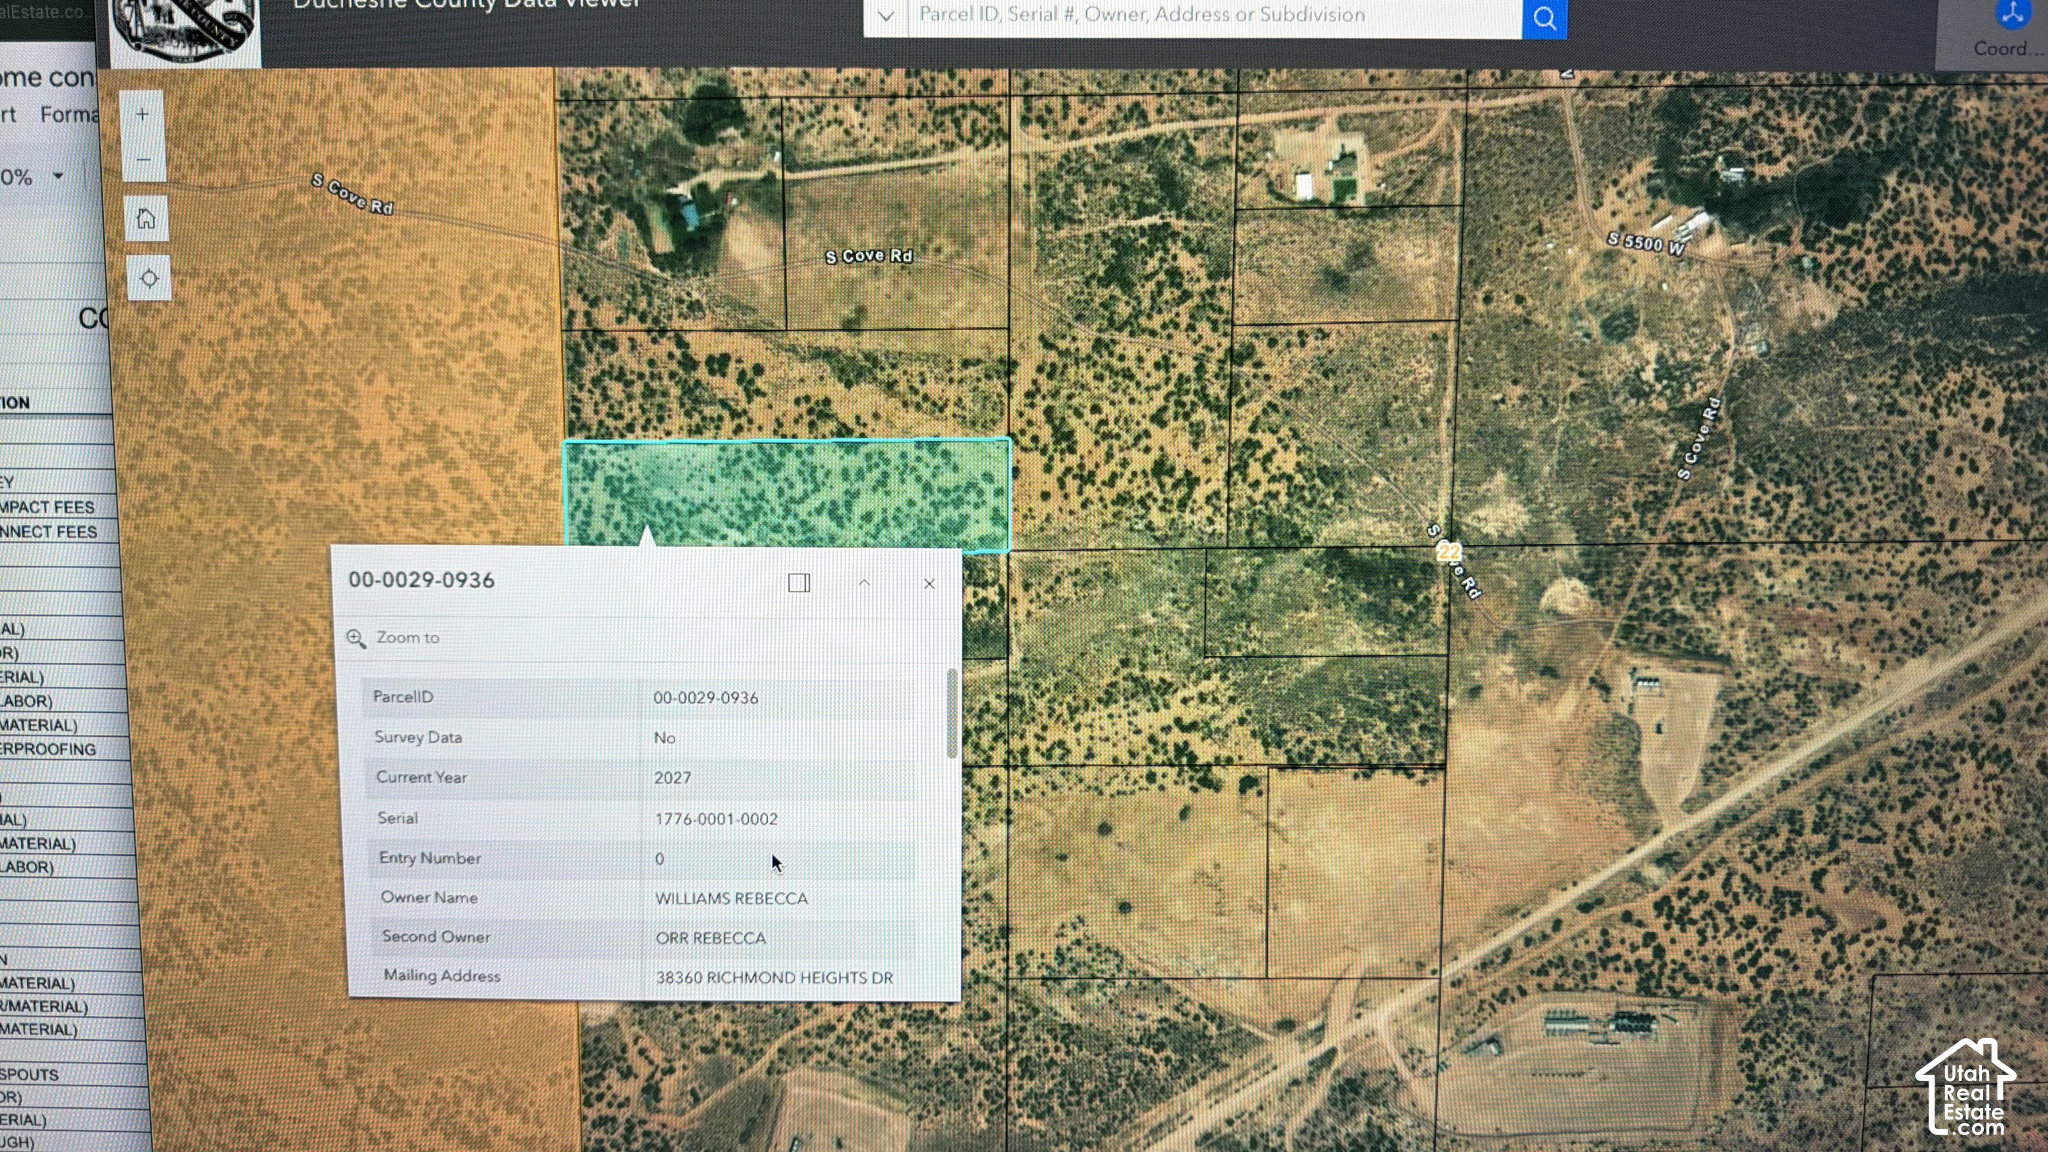2048x1152 pixels.
Task: Click the find my location icon
Action: click(149, 278)
